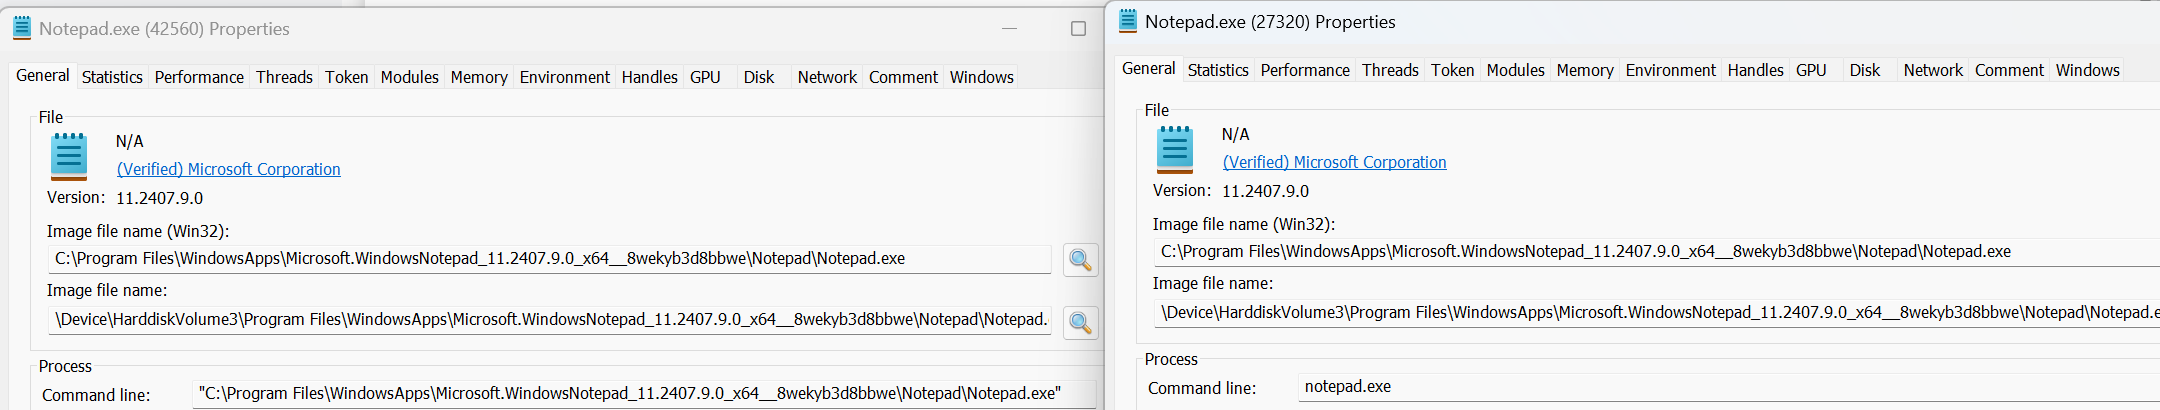Click the title bar icon of Notepad.exe (42560)

pos(22,28)
